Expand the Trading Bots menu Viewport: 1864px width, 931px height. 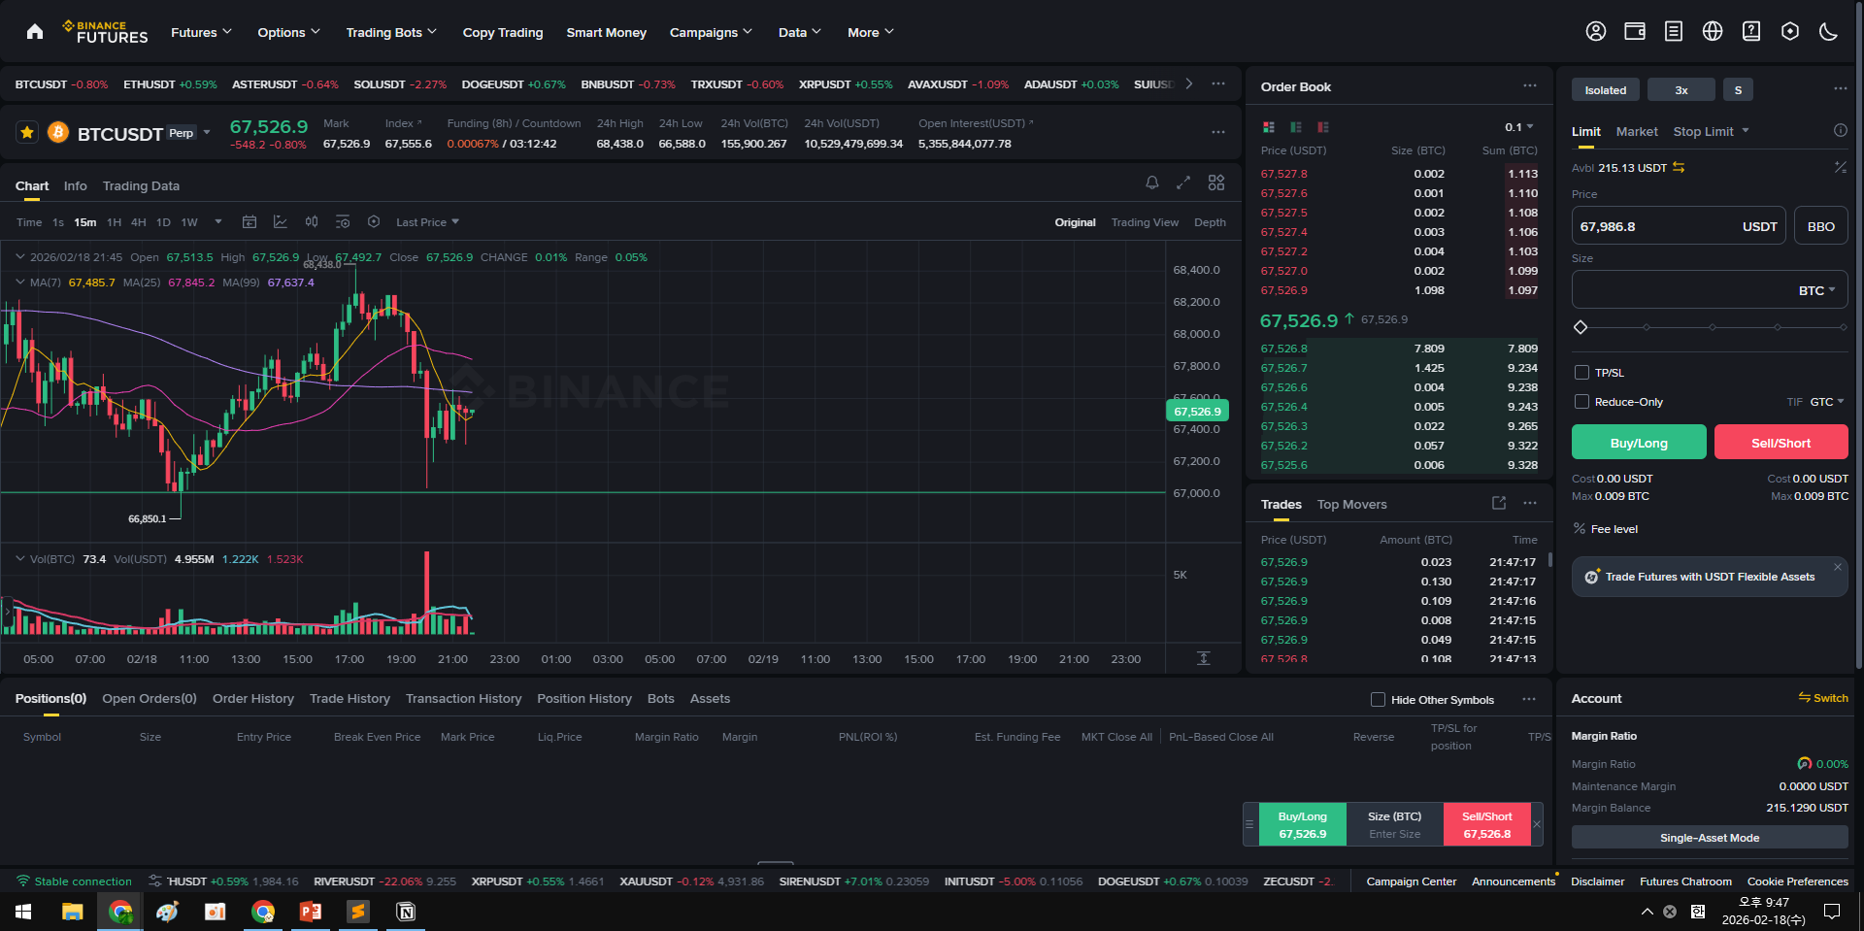[x=391, y=32]
